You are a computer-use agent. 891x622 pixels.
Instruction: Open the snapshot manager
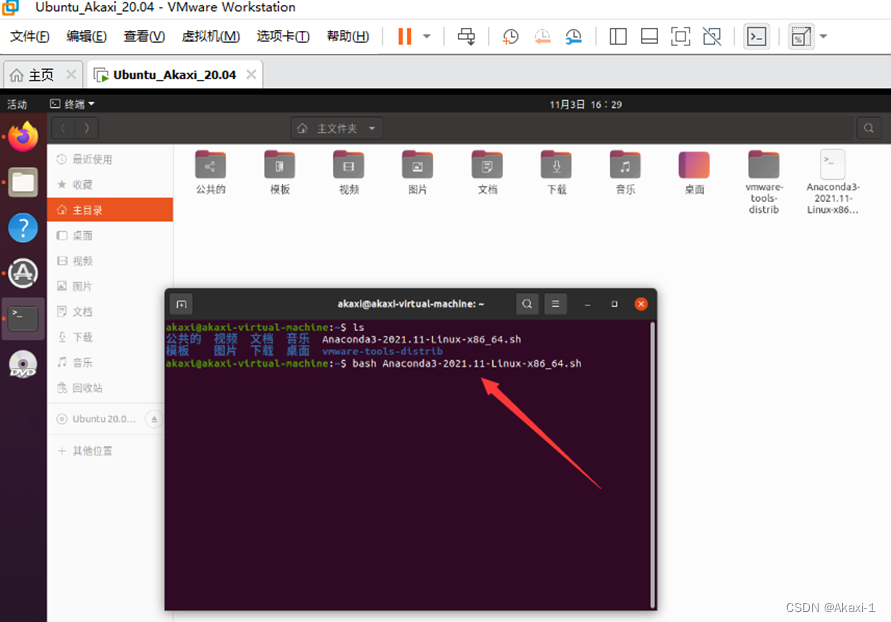coord(574,37)
